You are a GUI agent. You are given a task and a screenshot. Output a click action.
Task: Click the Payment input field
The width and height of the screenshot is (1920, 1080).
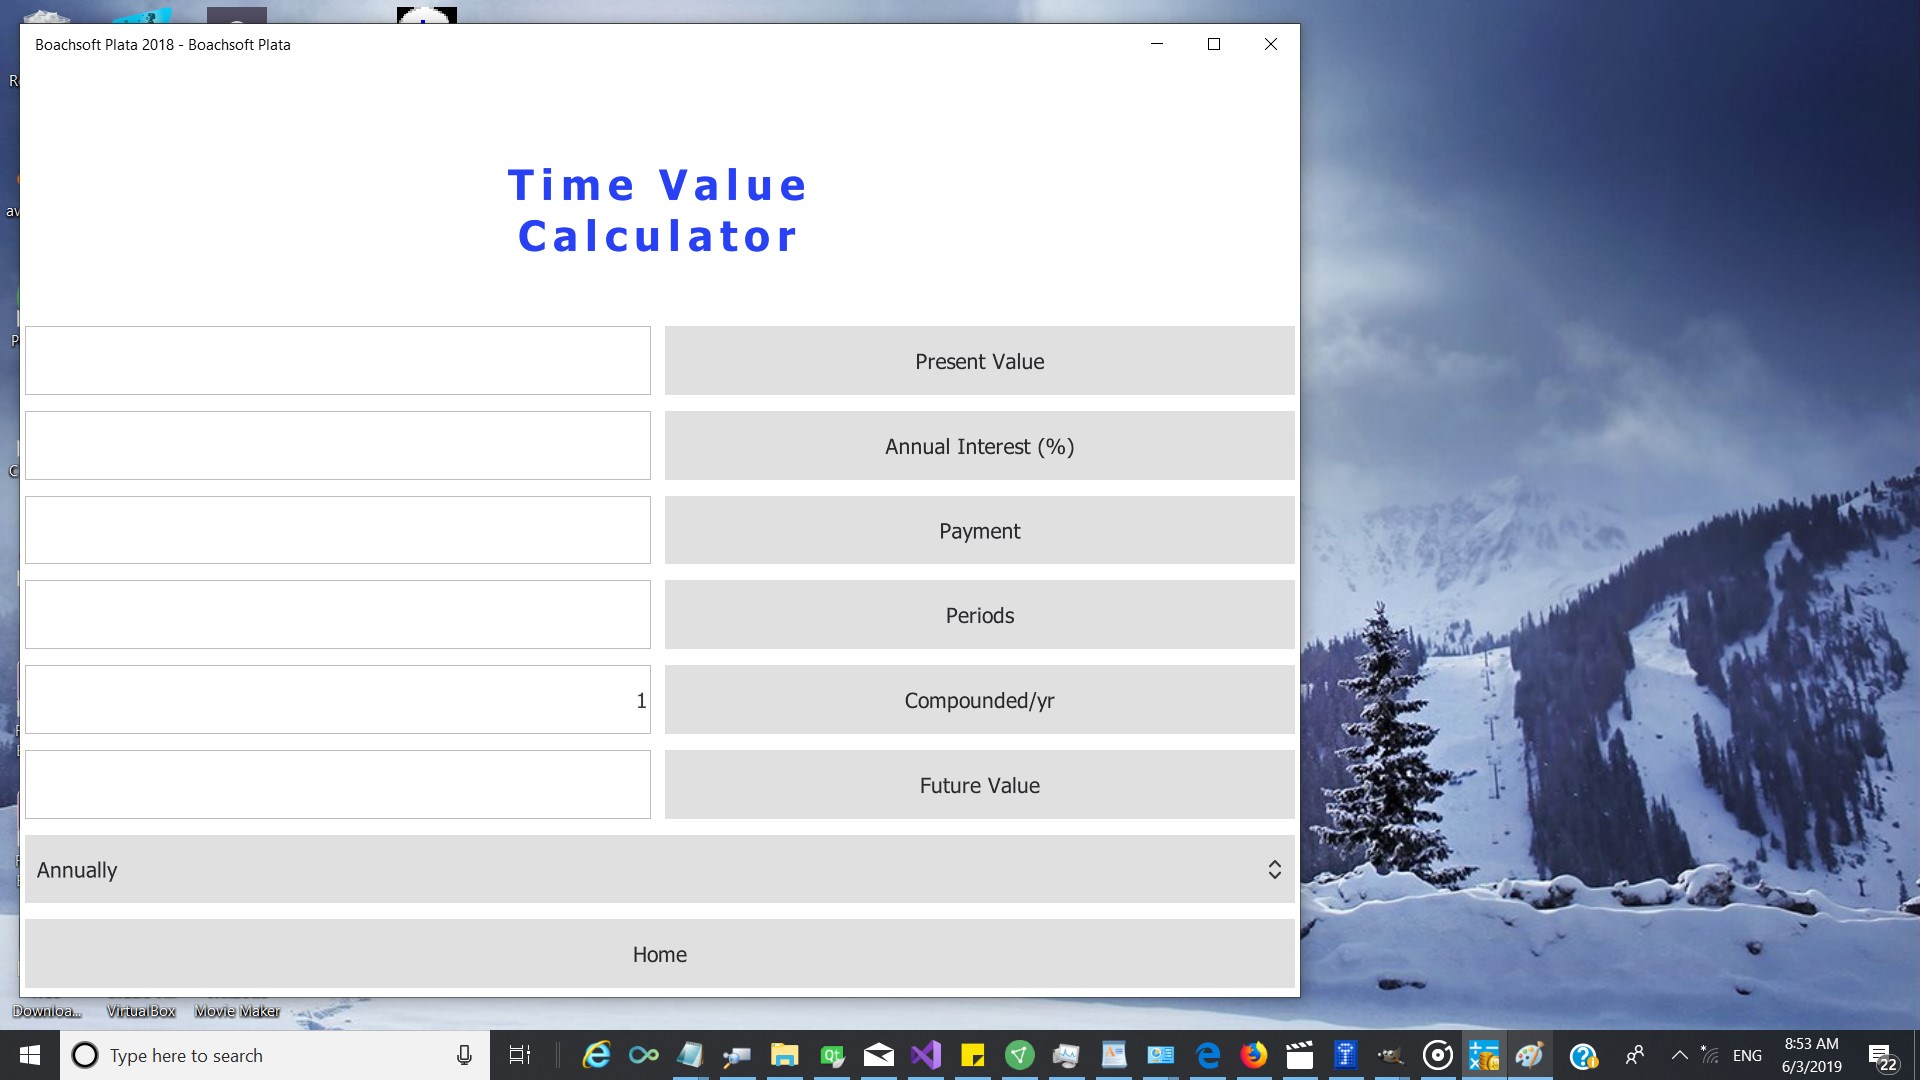pos(337,530)
